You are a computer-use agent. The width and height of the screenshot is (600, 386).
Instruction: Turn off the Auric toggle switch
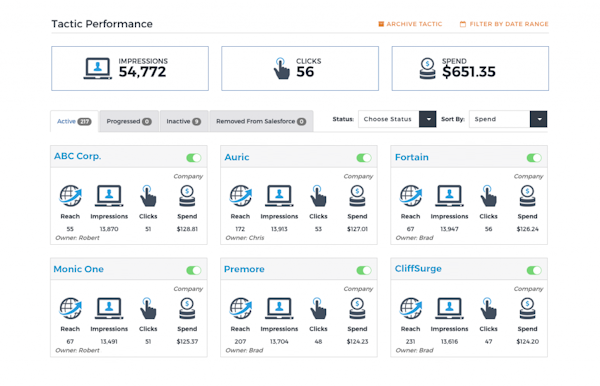pyautogui.click(x=364, y=158)
